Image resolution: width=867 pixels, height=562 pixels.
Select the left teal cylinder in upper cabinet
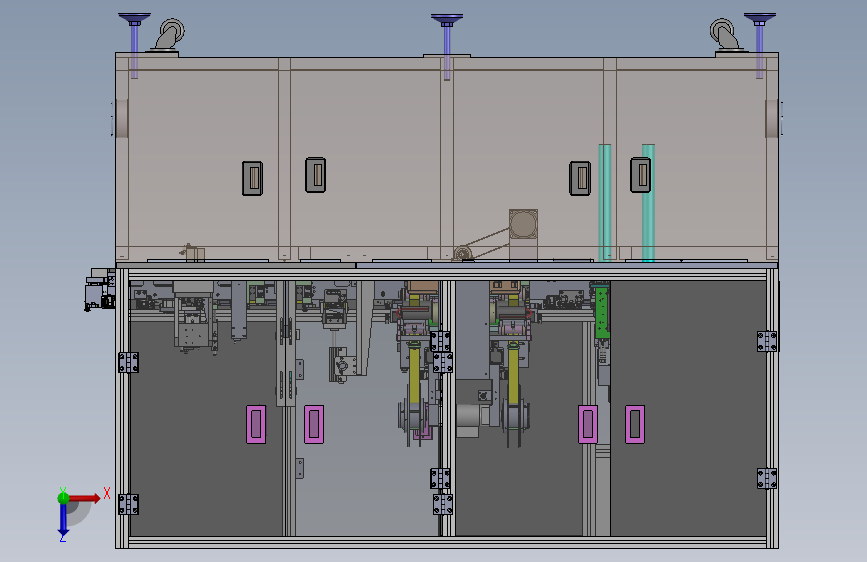(605, 202)
